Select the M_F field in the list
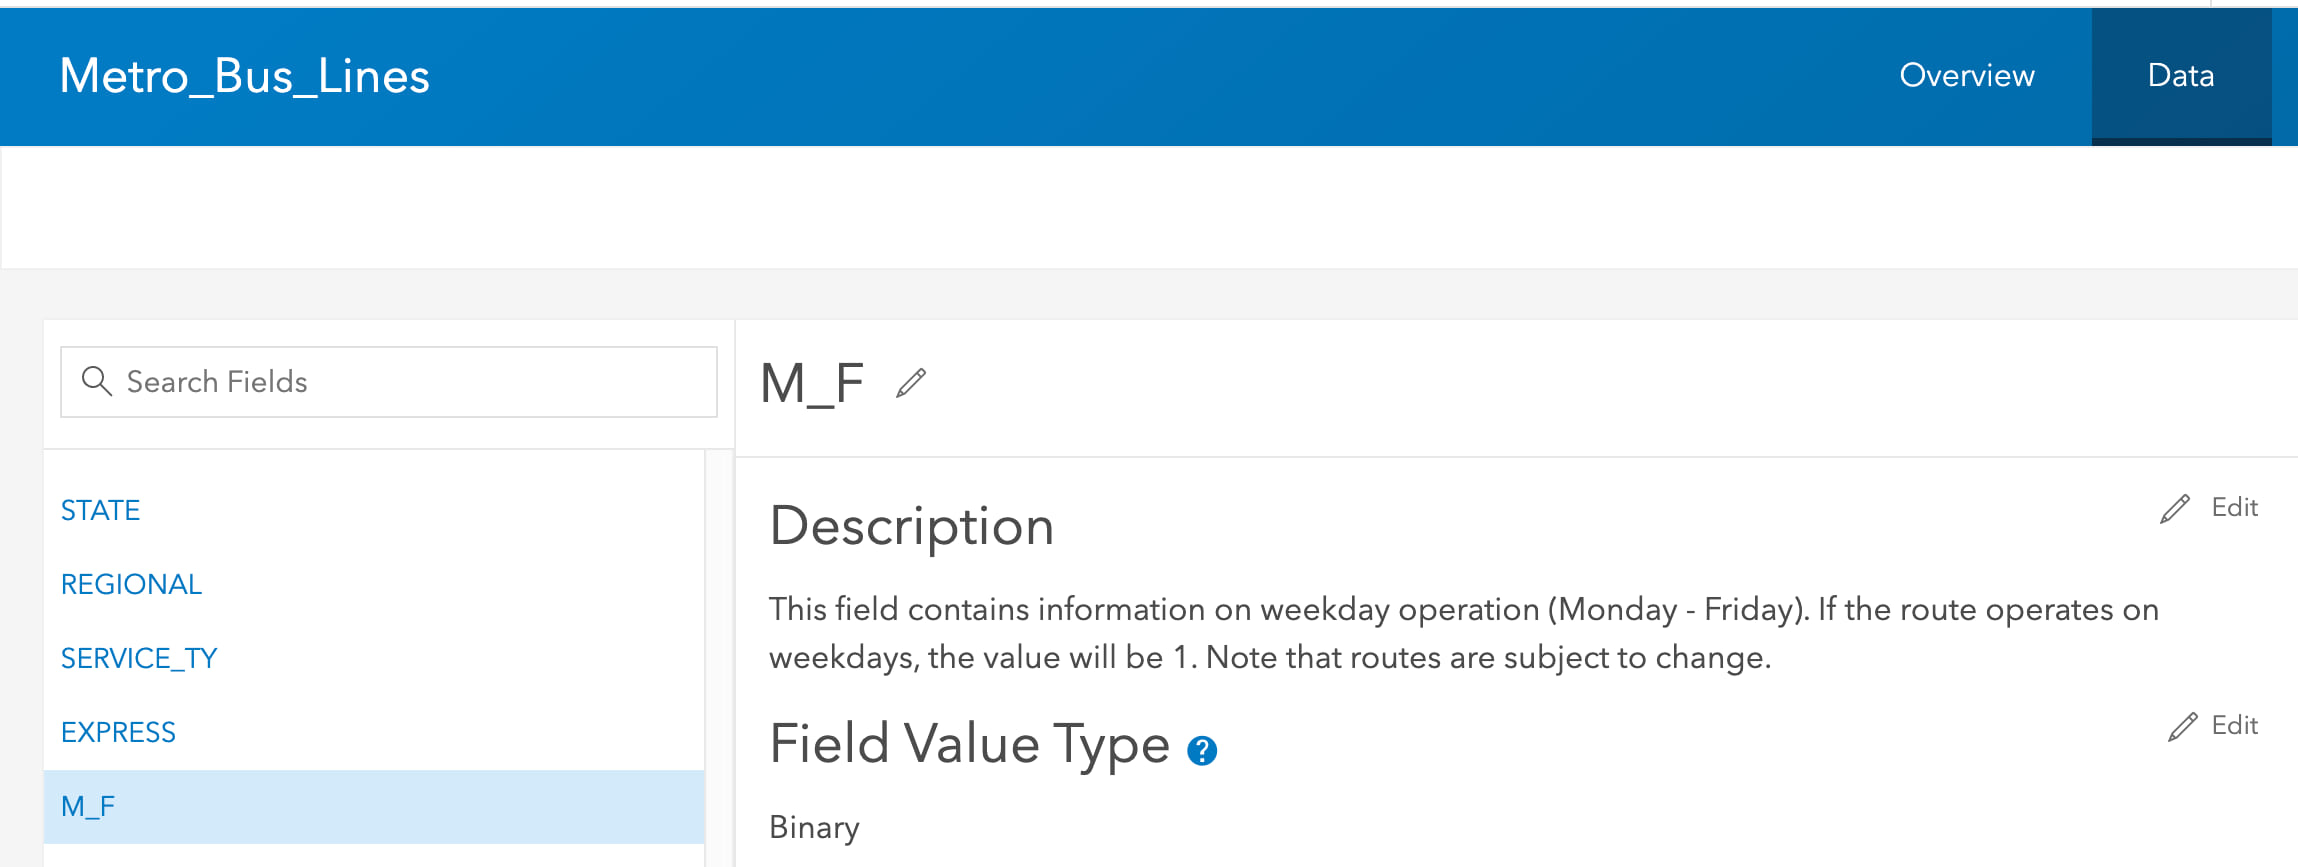Screen dimensions: 2298x867 [88, 806]
